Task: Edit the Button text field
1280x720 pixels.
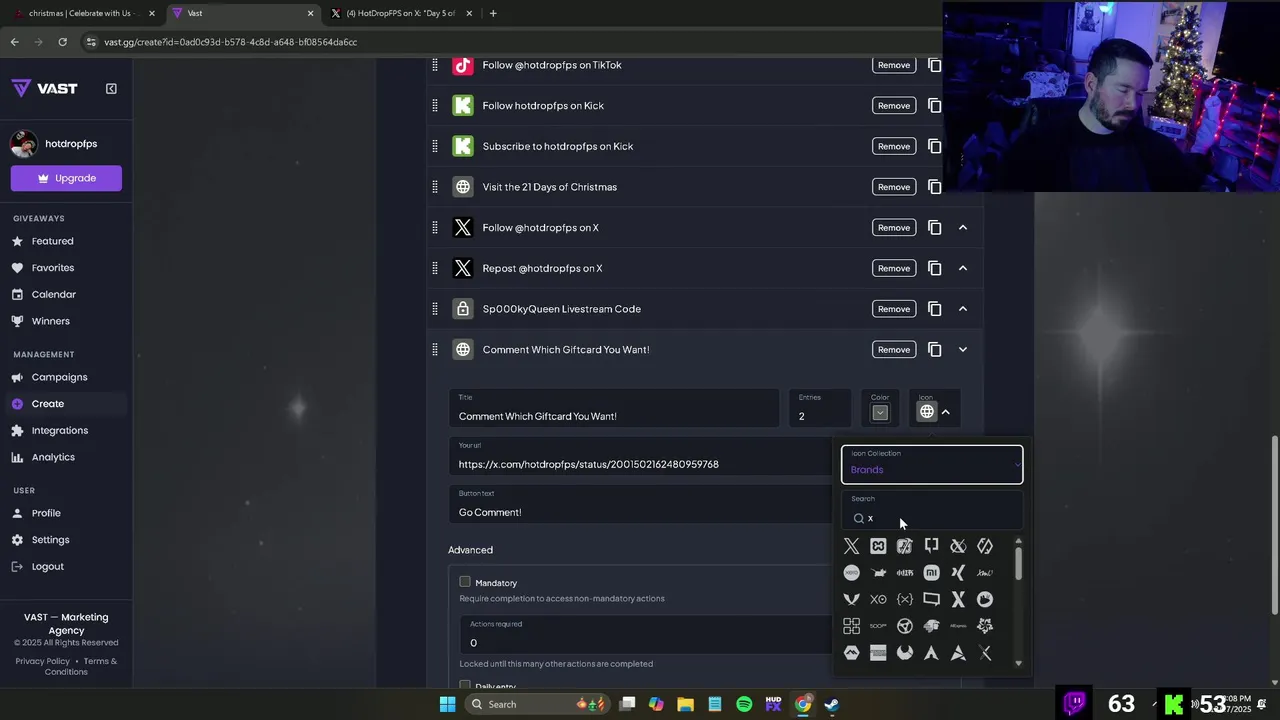Action: [639, 505]
